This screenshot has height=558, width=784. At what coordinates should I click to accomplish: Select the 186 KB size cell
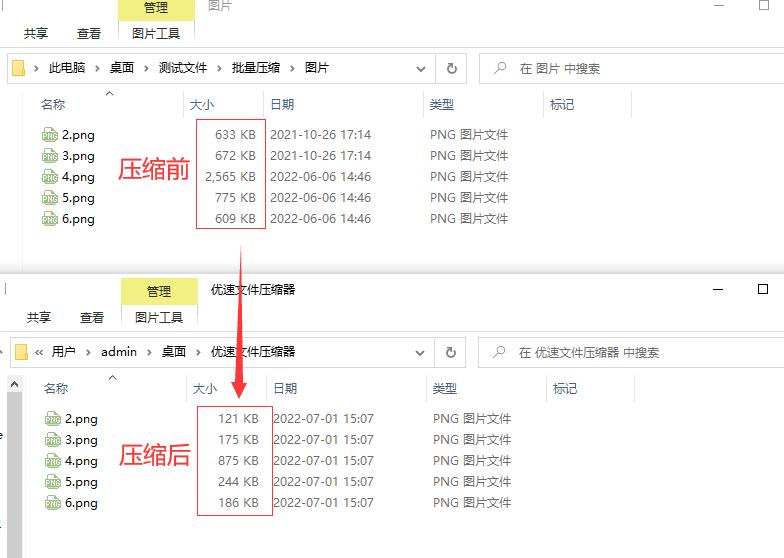click(238, 502)
